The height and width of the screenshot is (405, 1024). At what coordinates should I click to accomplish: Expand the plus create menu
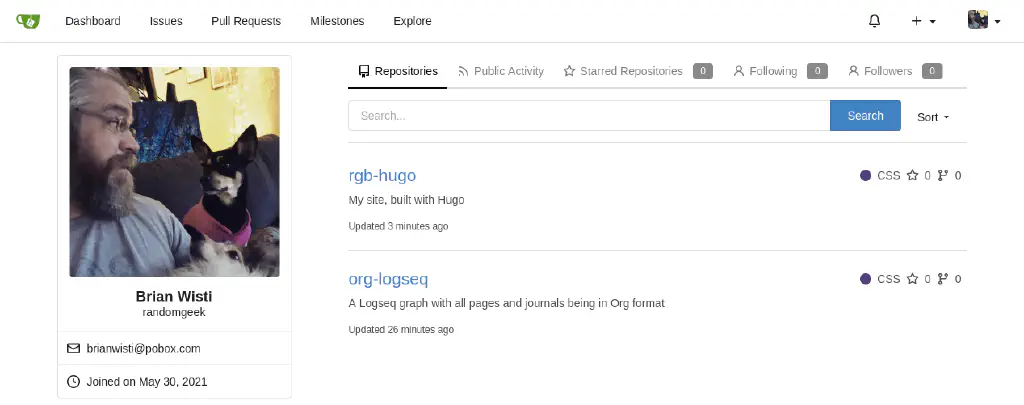(x=923, y=21)
